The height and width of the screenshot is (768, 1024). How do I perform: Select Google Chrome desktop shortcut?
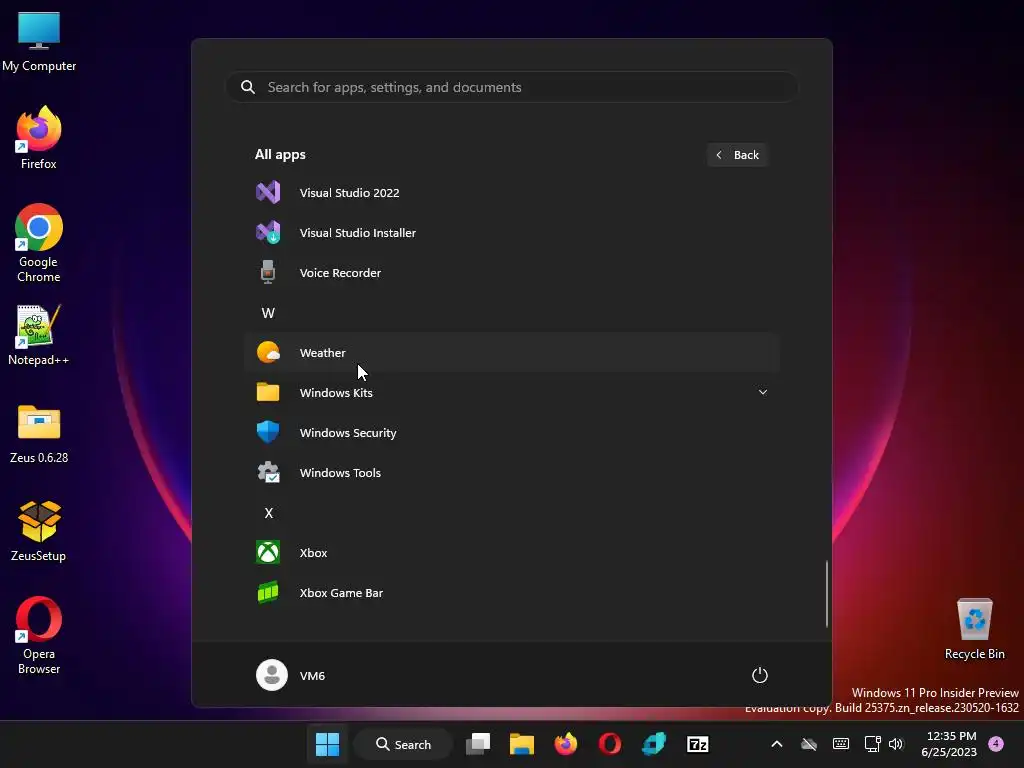click(39, 243)
